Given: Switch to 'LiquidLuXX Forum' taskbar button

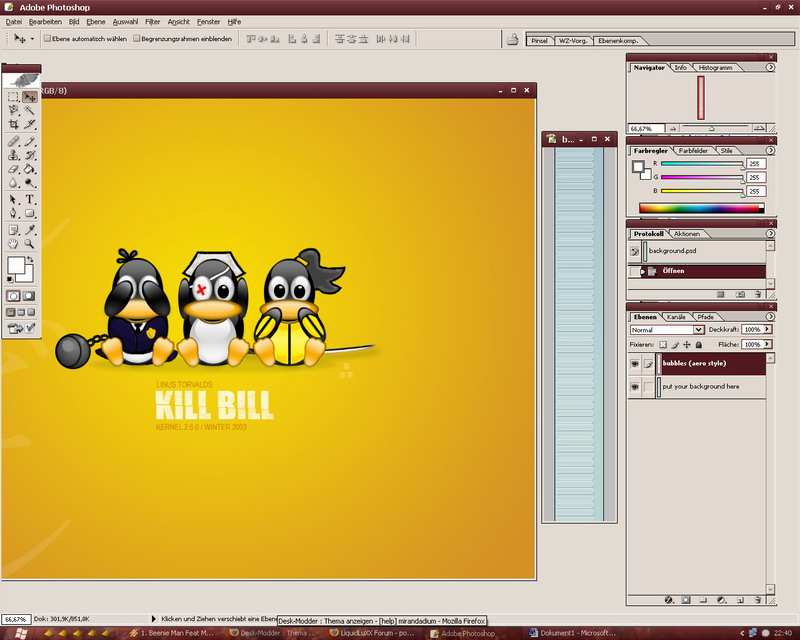Looking at the screenshot, I should [x=371, y=633].
